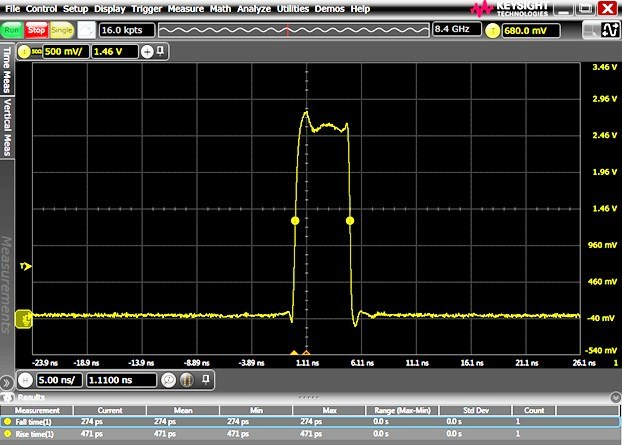Select the Fall time(1) measurement row
The width and height of the screenshot is (622, 445).
[x=310, y=422]
